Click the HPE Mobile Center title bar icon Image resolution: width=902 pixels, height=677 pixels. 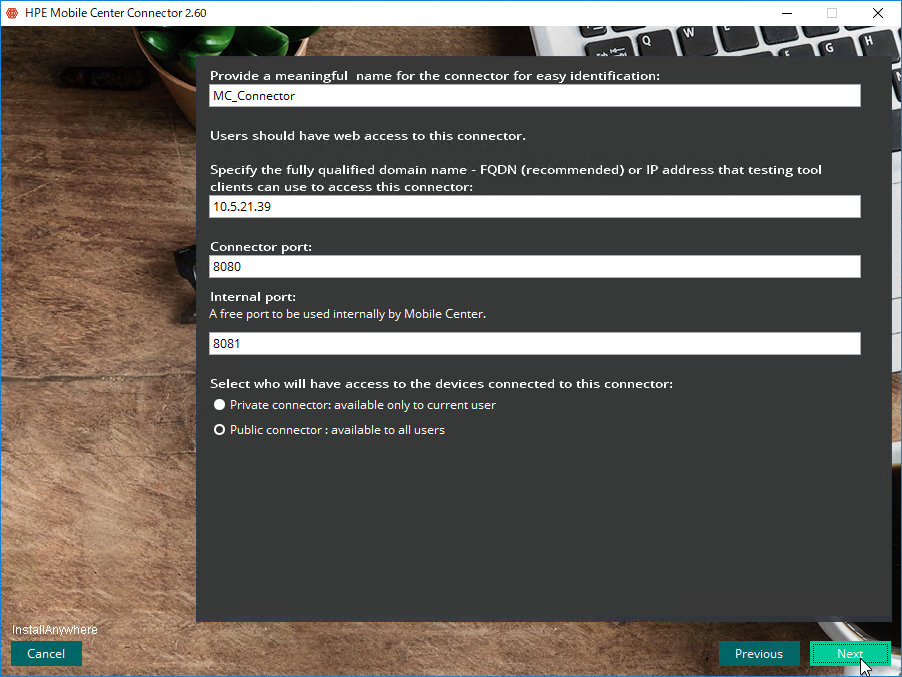coord(12,13)
